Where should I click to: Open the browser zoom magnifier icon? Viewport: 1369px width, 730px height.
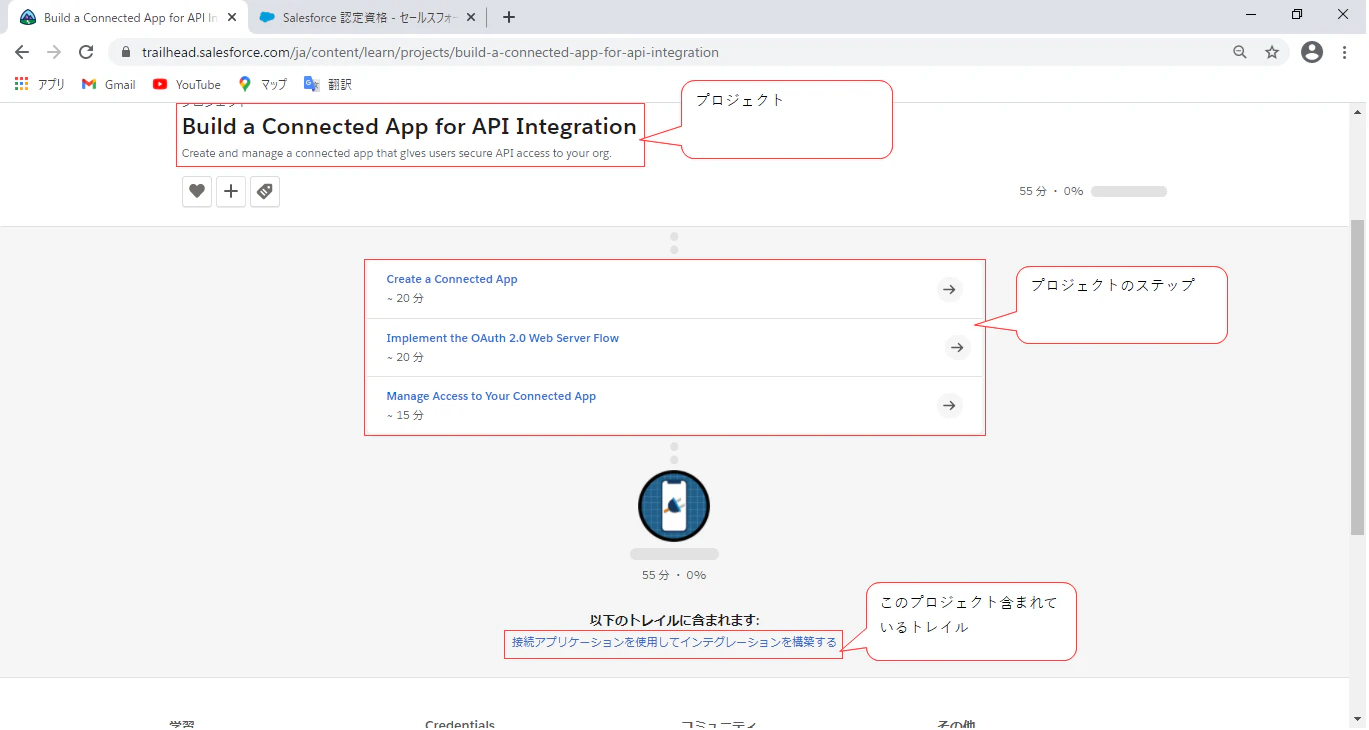tap(1240, 52)
